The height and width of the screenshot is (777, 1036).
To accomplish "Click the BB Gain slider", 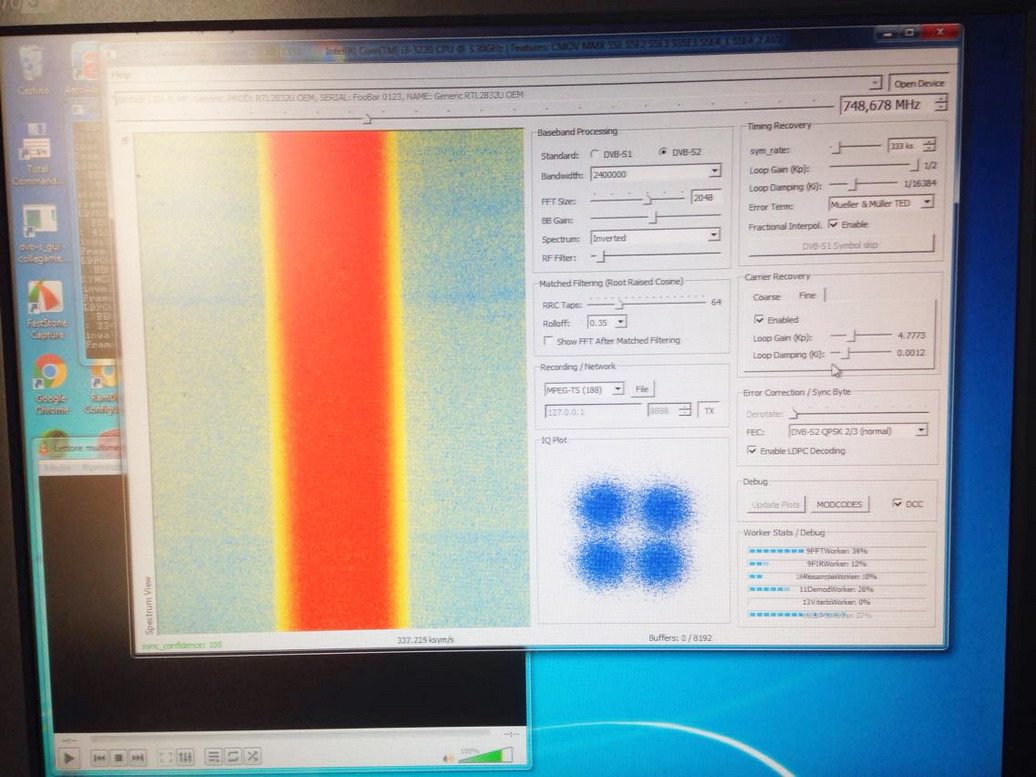I will (654, 217).
